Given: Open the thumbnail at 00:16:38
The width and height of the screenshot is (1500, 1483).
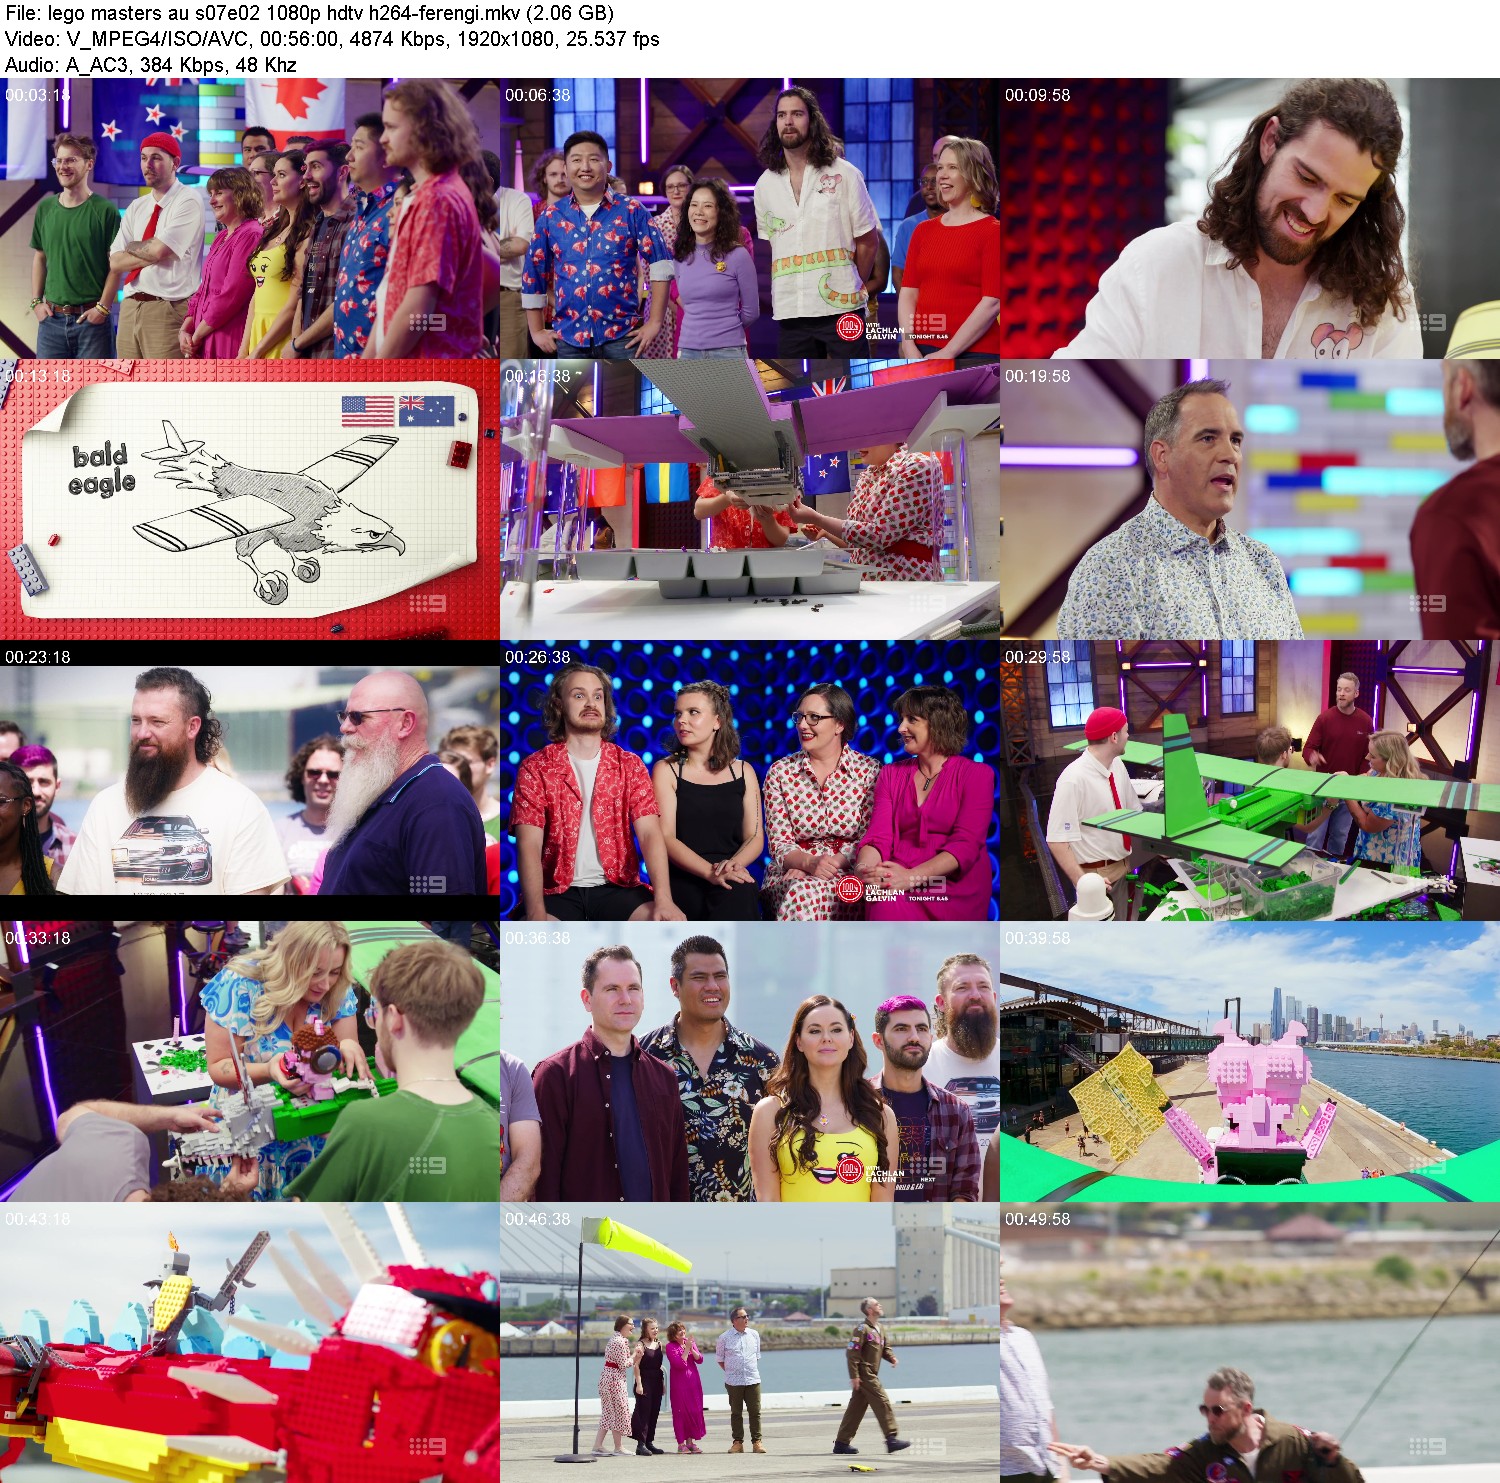Looking at the screenshot, I should 750,500.
